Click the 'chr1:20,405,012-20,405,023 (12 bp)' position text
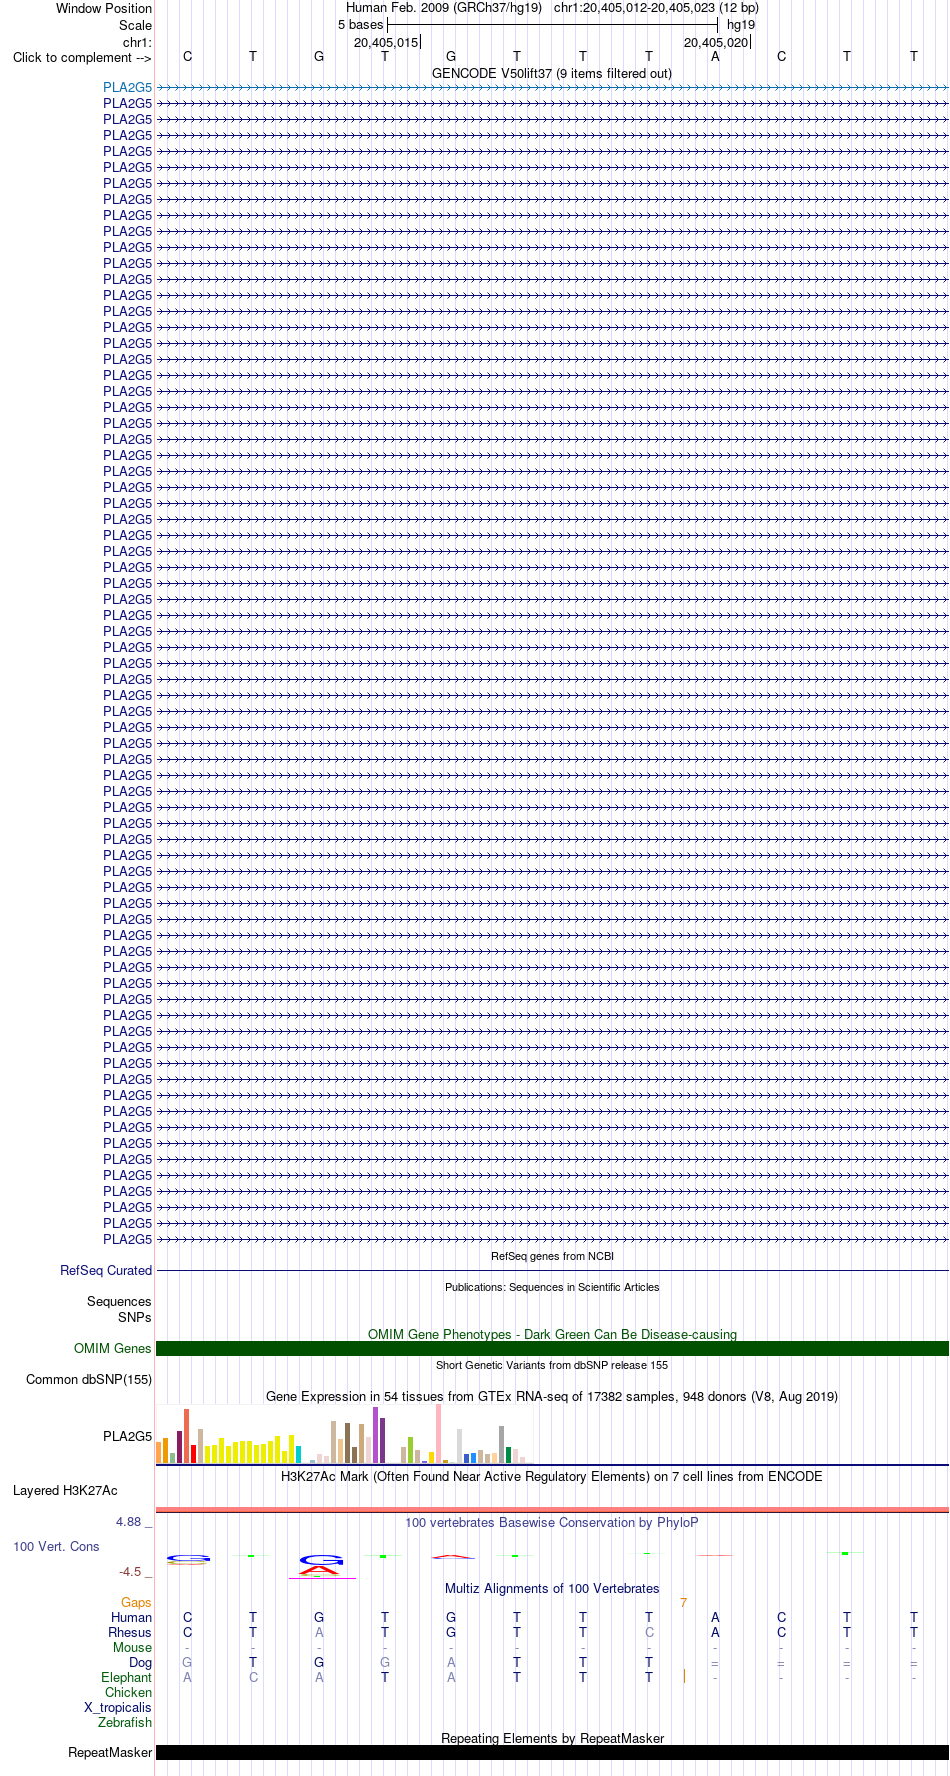This screenshot has width=950, height=1776. point(656,8)
